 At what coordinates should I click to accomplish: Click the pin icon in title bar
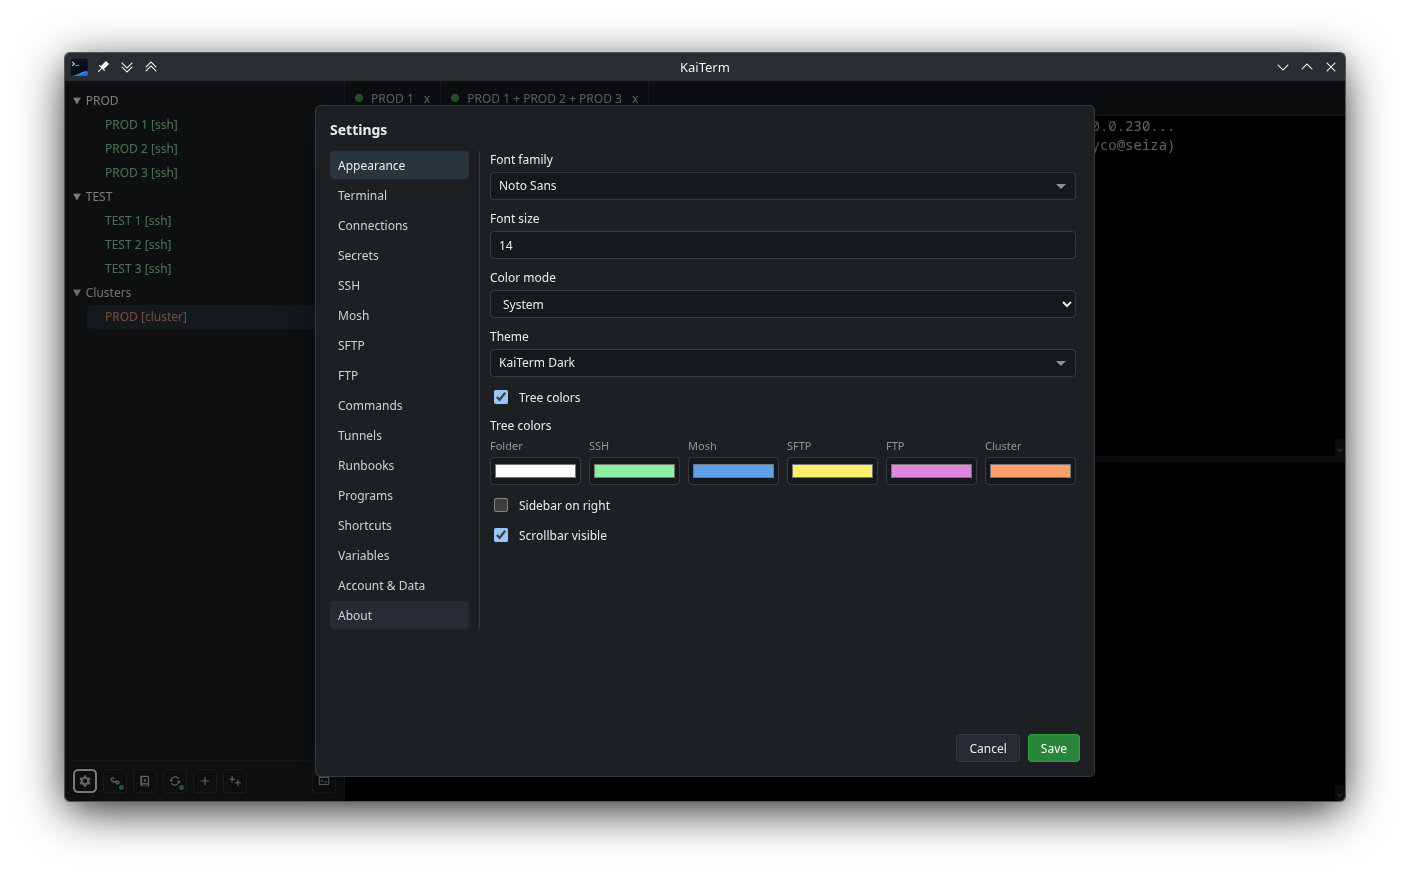[x=103, y=67]
